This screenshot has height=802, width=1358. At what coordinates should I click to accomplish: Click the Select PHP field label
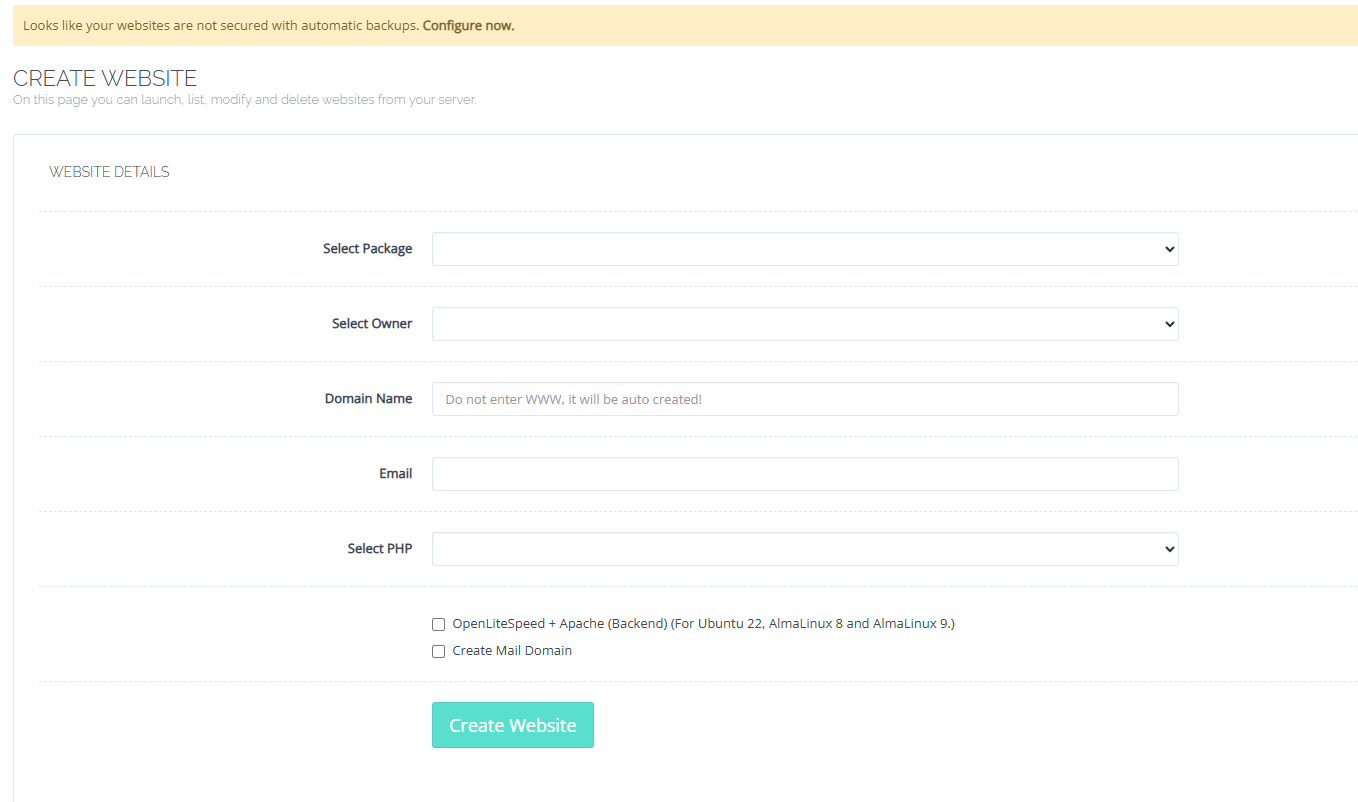point(379,549)
